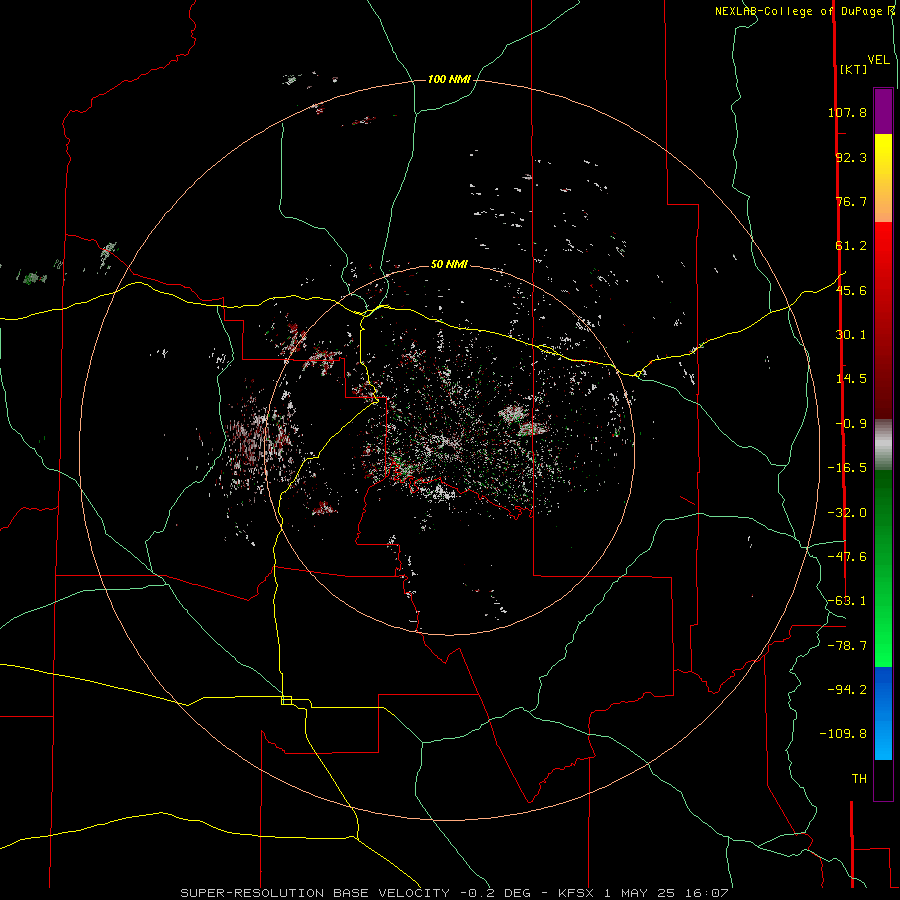The width and height of the screenshot is (900, 900).
Task: Click the -109.8 value on velocity scale
Action: 843,734
